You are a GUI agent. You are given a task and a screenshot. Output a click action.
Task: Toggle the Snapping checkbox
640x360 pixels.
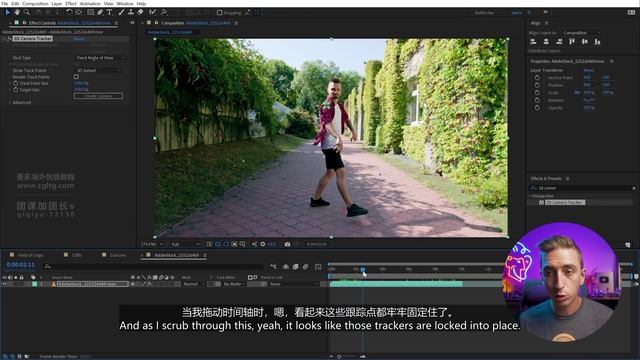pos(220,13)
